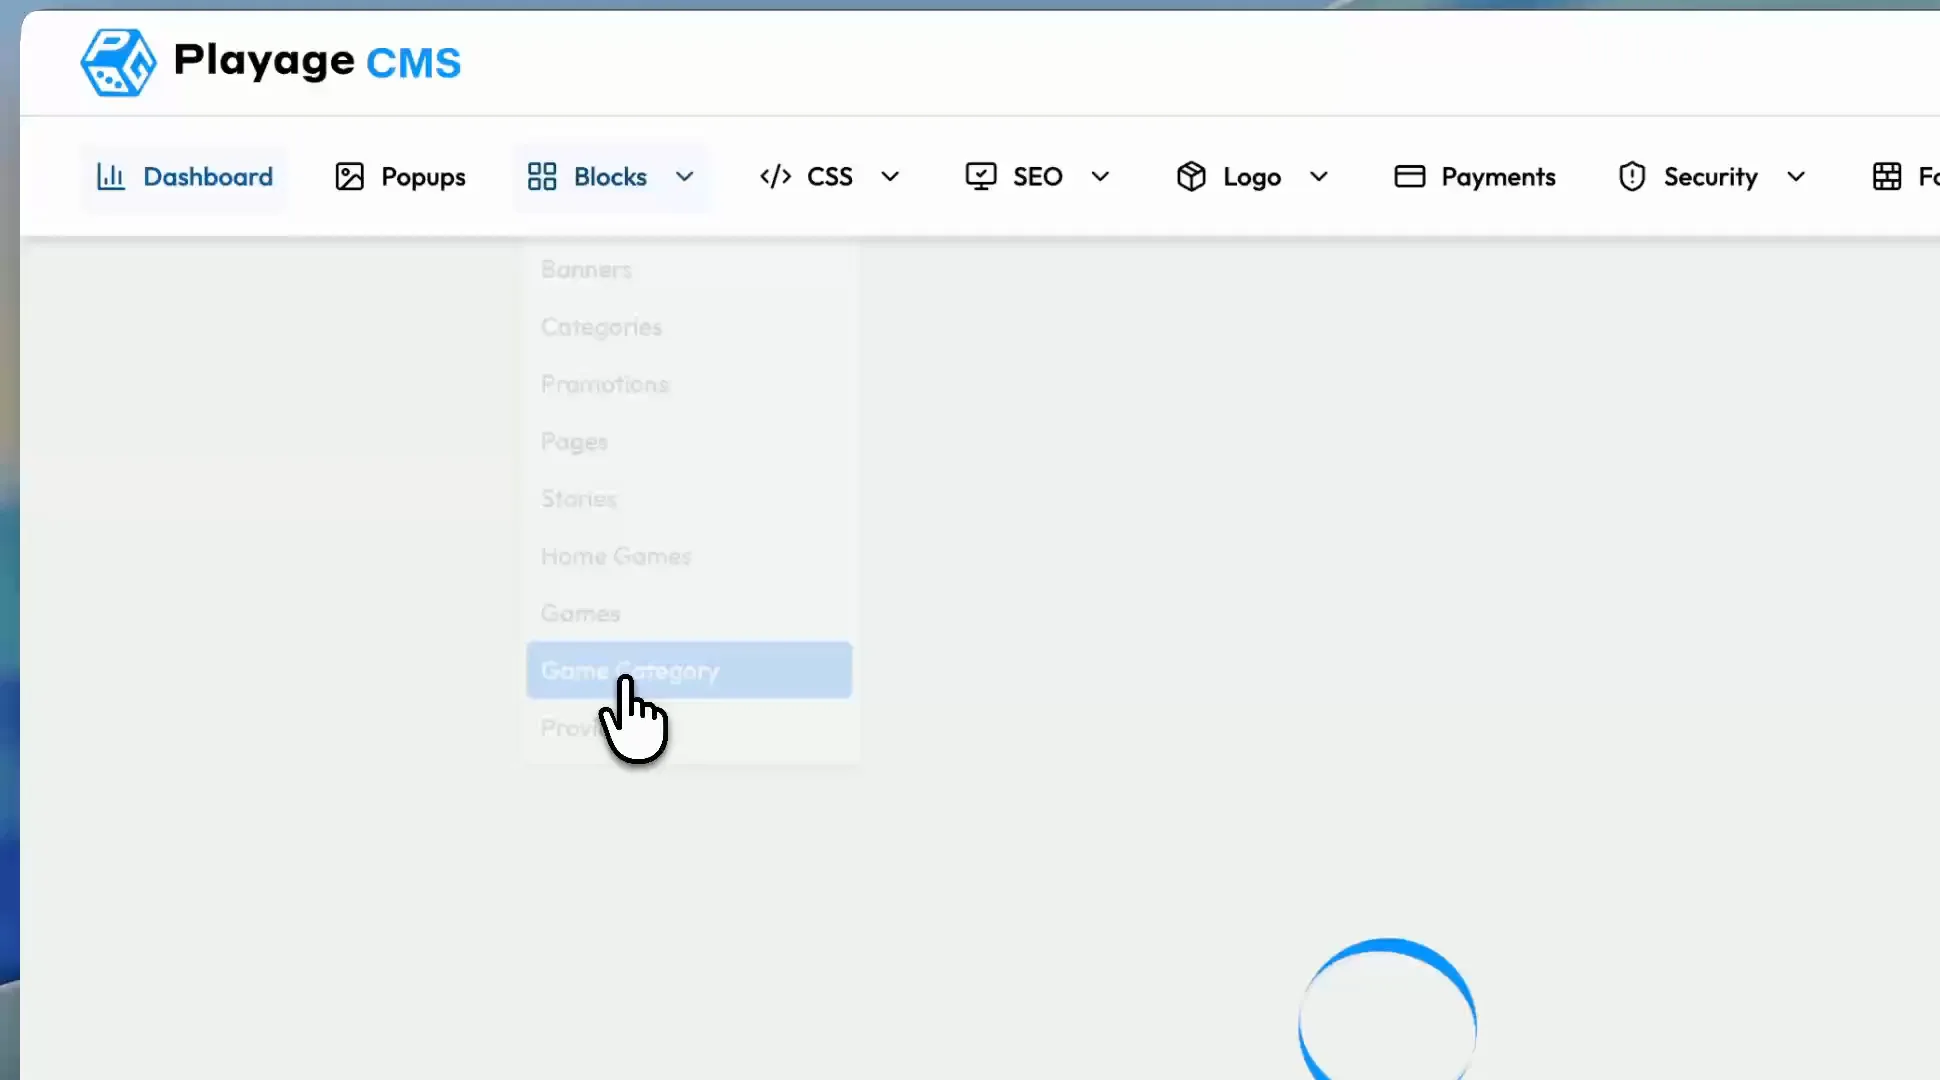Click the SEO monitor icon

pos(981,177)
